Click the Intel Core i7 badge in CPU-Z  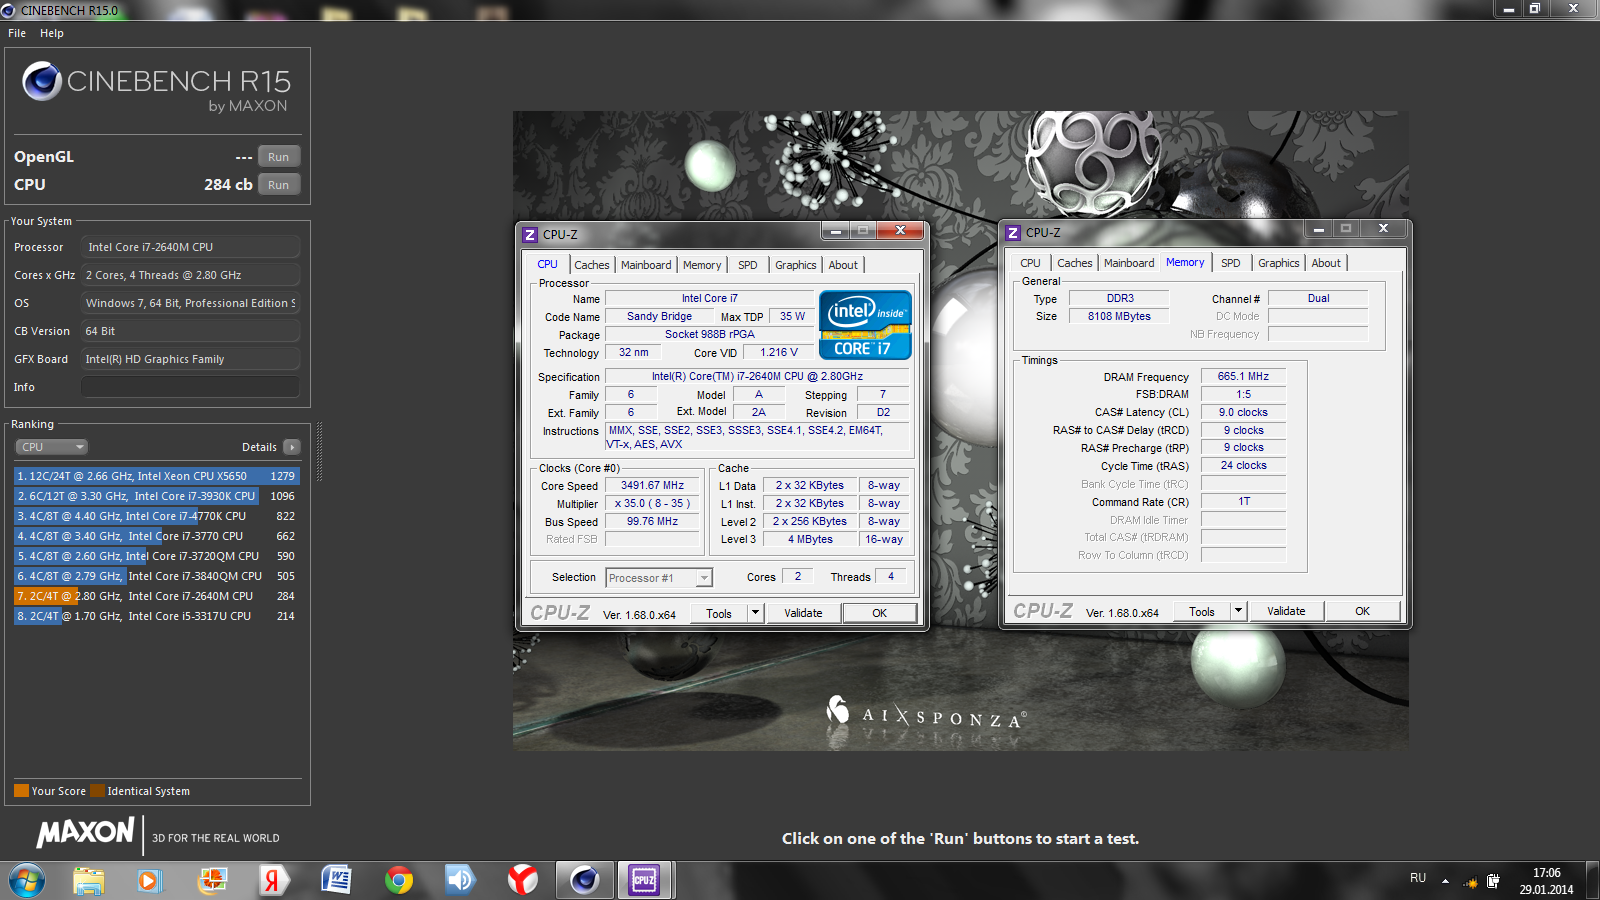click(x=865, y=324)
